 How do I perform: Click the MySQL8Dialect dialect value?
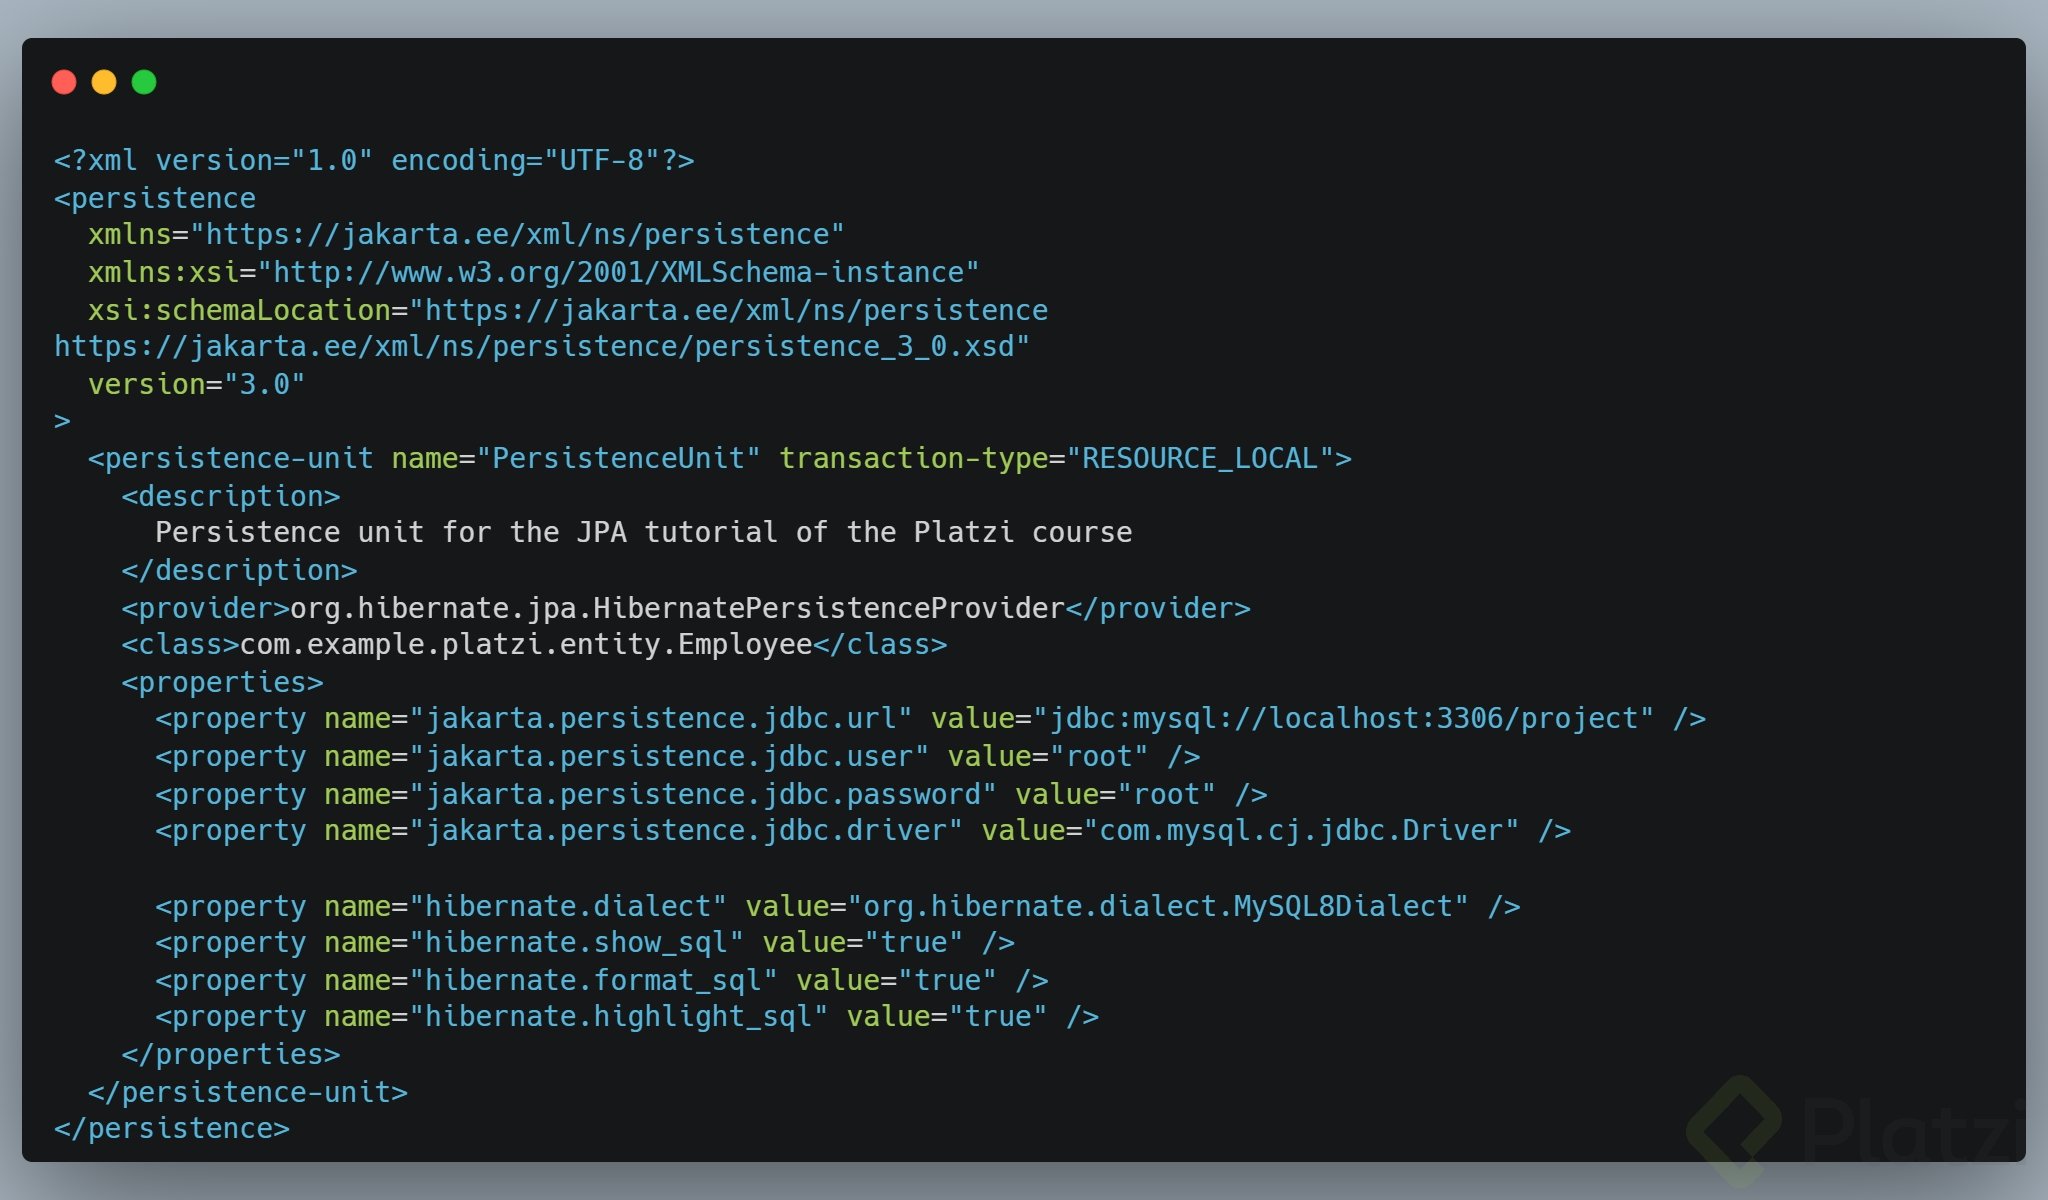point(1158,907)
